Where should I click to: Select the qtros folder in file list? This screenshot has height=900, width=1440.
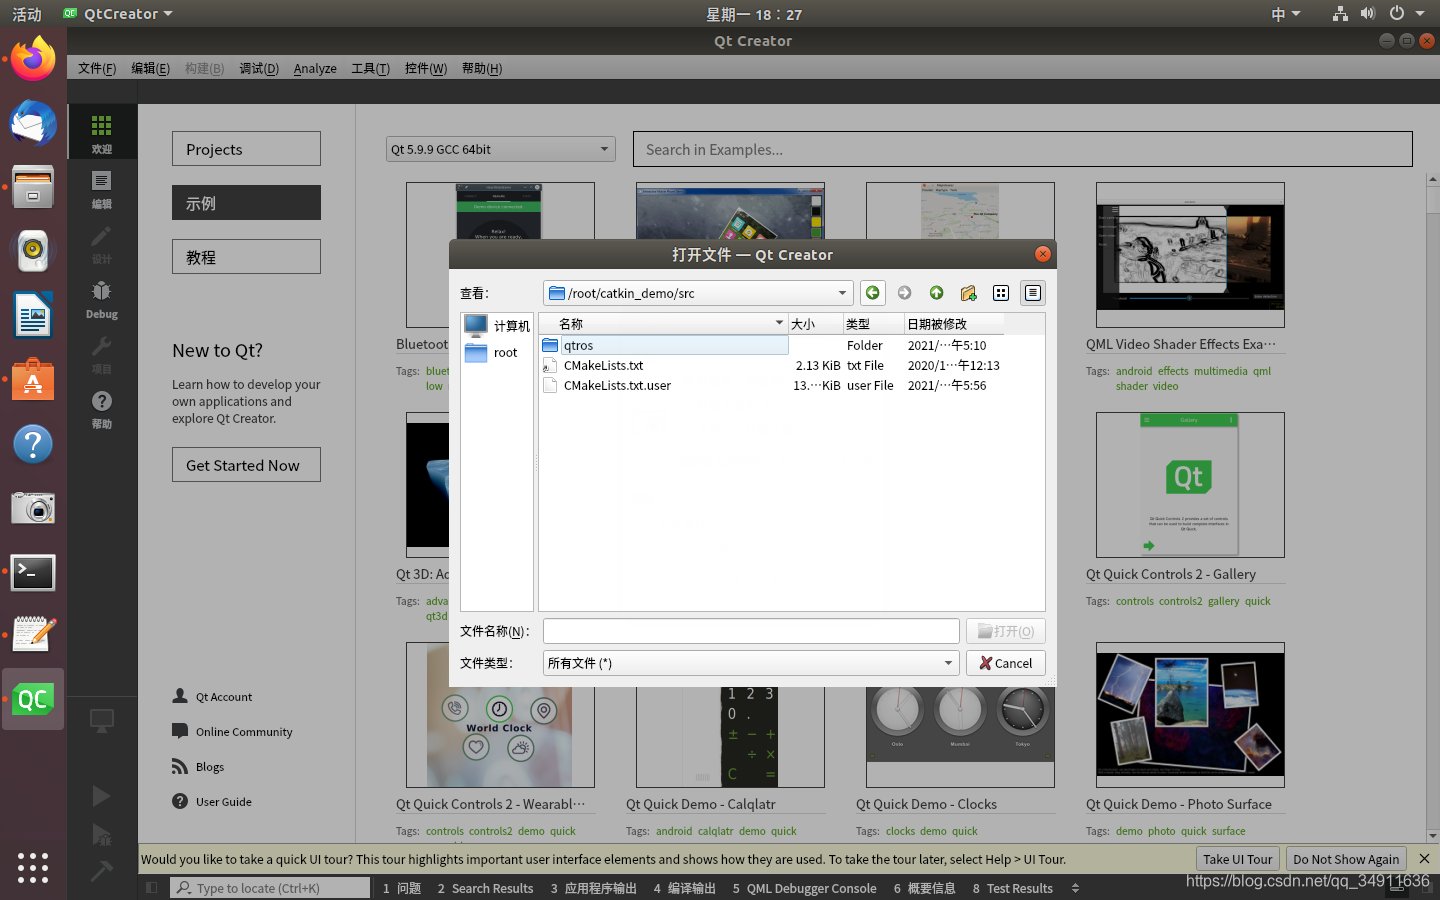point(664,345)
